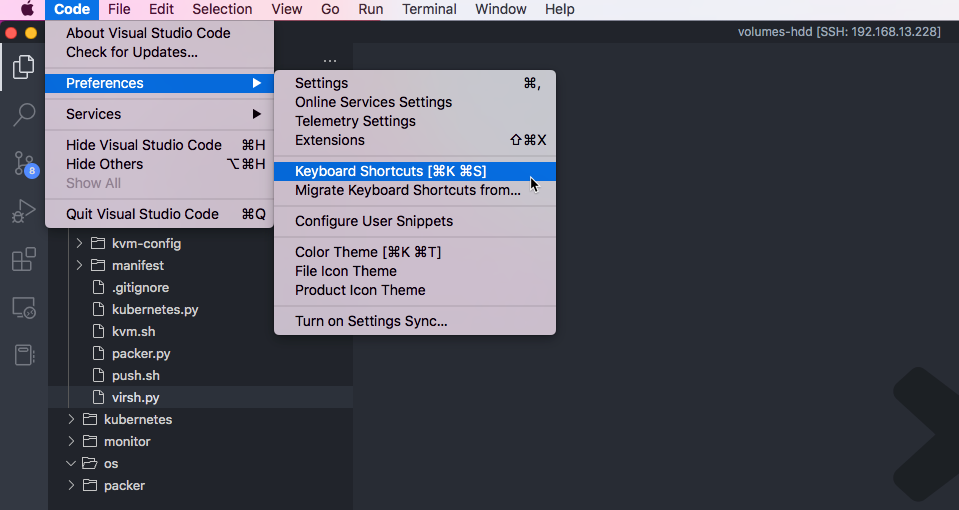
Task: Choose Turn on Settings Sync...
Action: pos(415,321)
